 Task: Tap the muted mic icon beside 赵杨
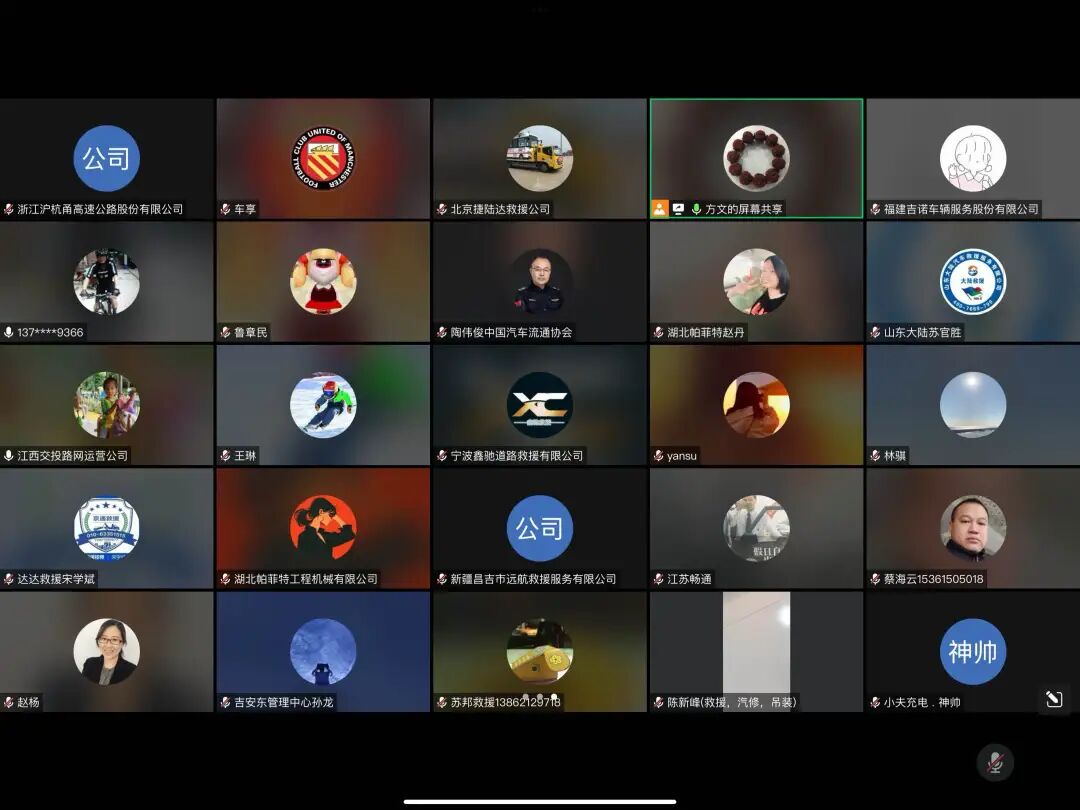pyautogui.click(x=9, y=702)
